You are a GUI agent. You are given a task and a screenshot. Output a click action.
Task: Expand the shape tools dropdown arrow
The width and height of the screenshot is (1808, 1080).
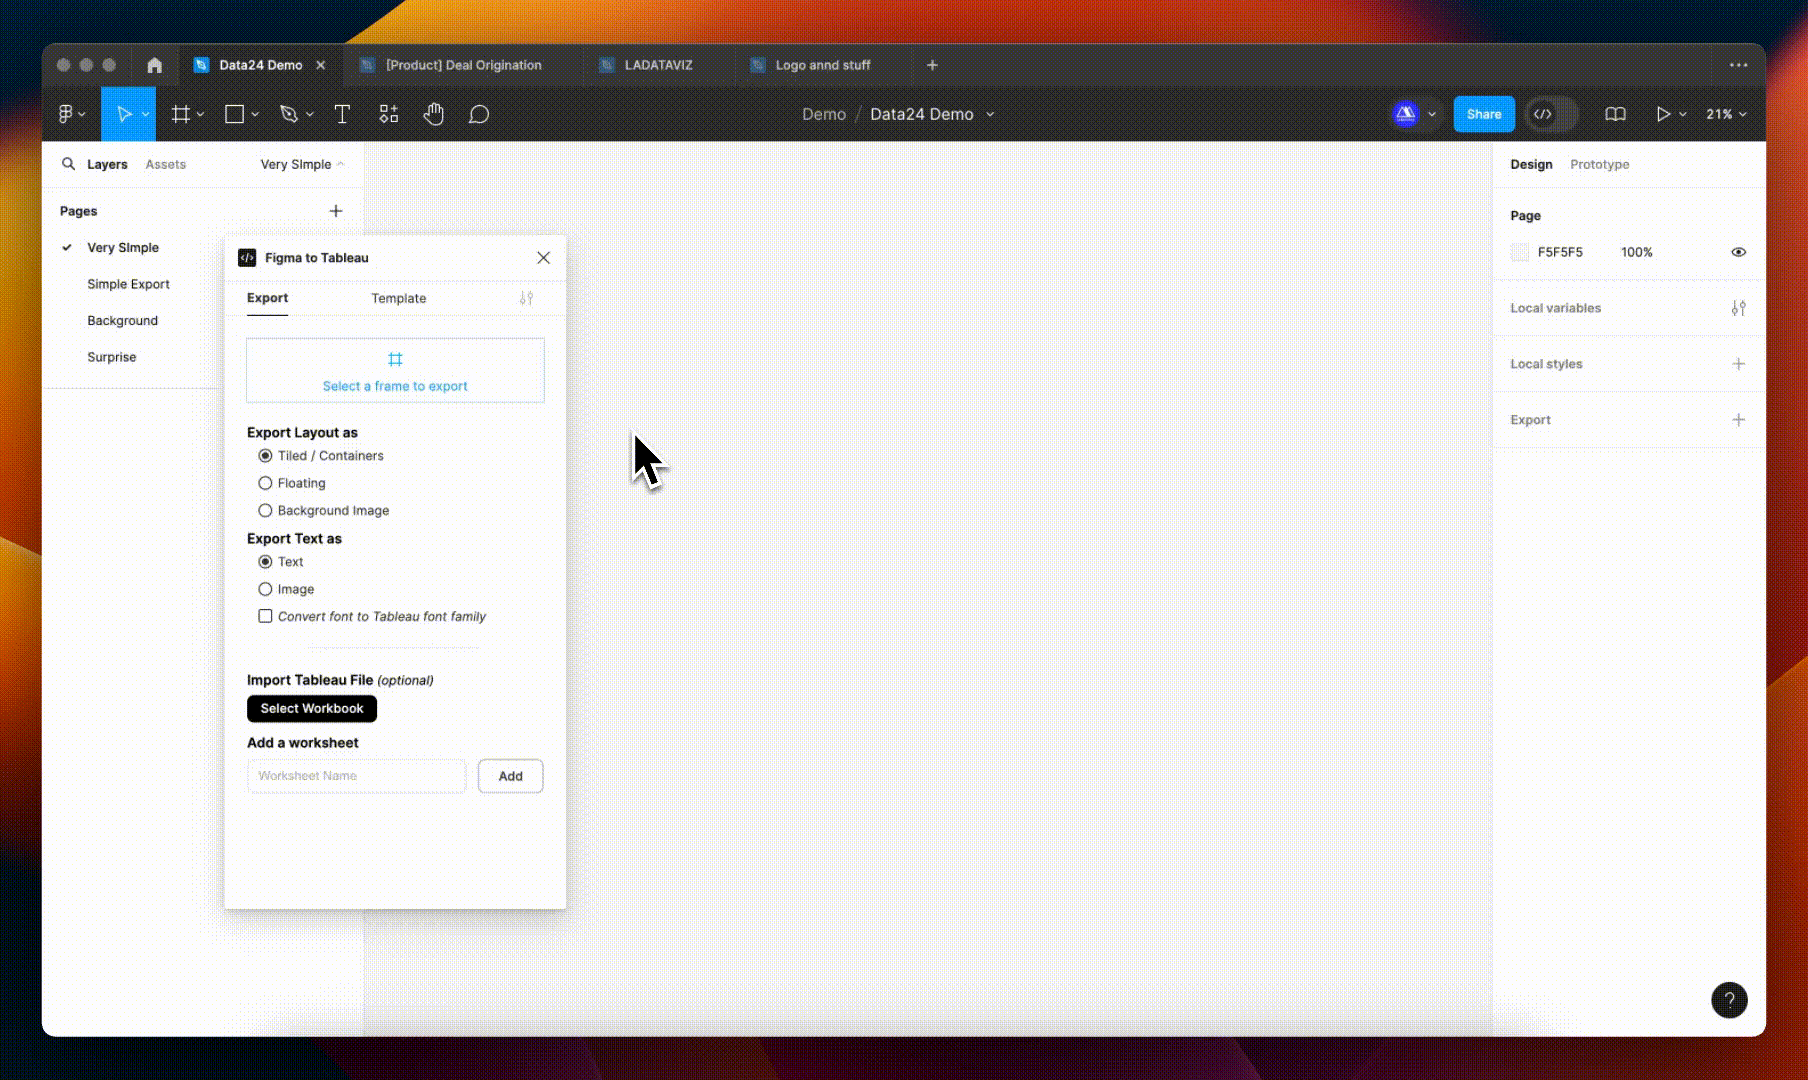click(x=255, y=114)
